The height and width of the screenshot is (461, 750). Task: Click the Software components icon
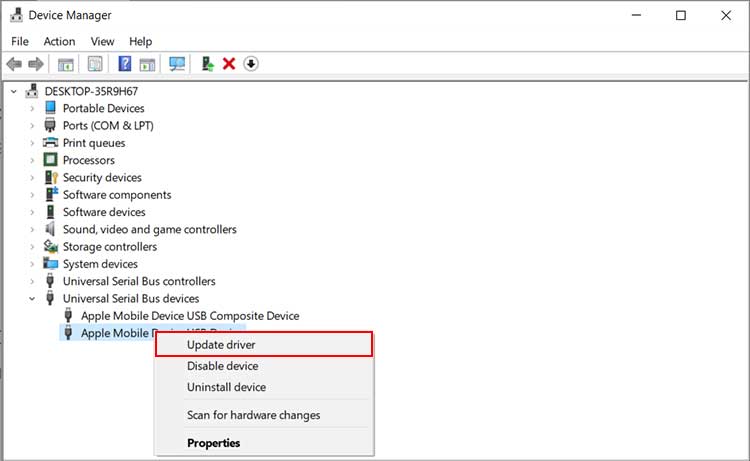pyautogui.click(x=51, y=194)
